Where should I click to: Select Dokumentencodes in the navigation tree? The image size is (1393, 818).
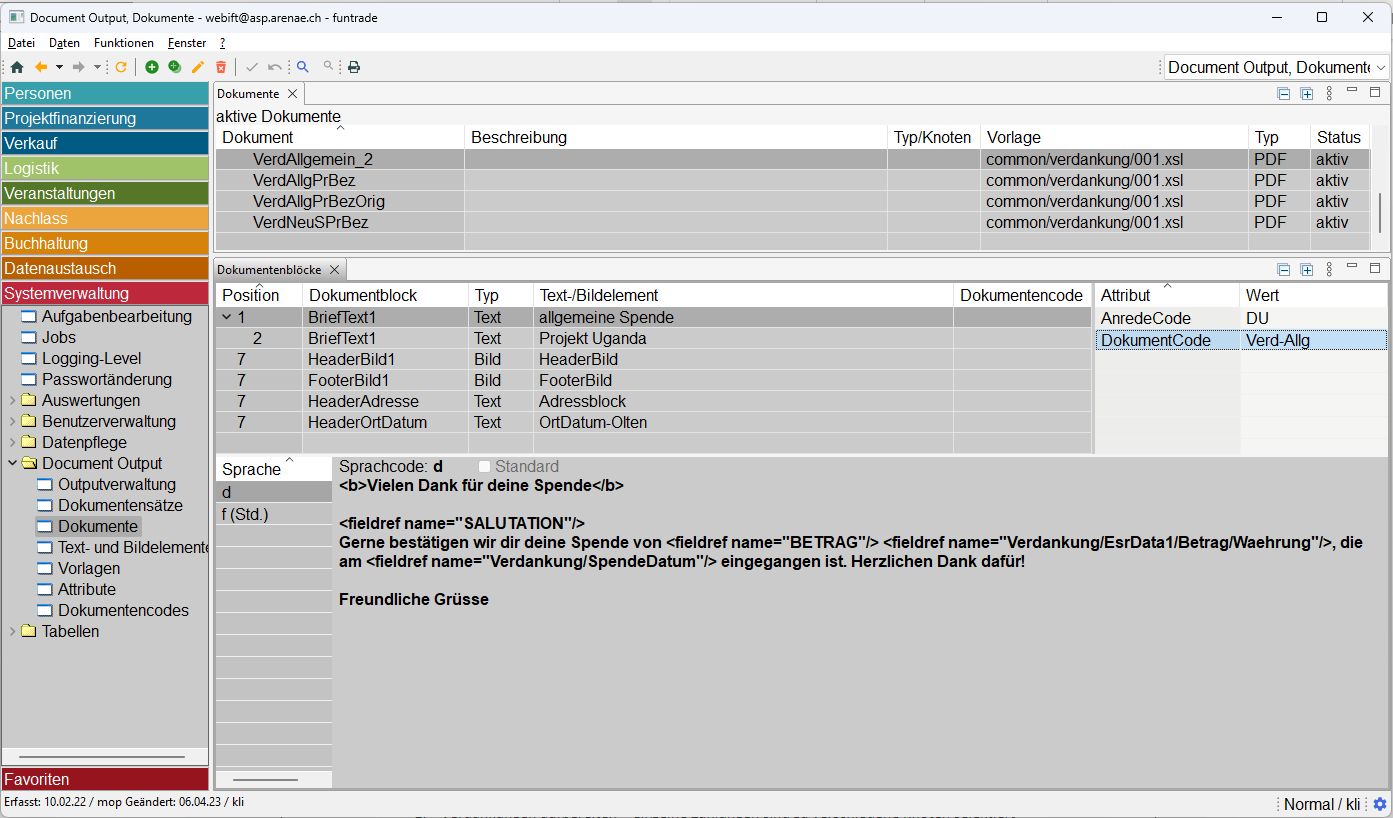123,610
